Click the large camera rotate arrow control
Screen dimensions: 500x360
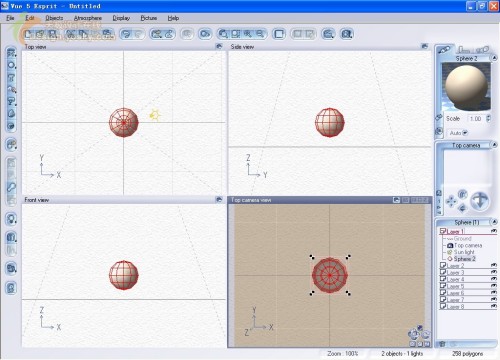tap(480, 200)
